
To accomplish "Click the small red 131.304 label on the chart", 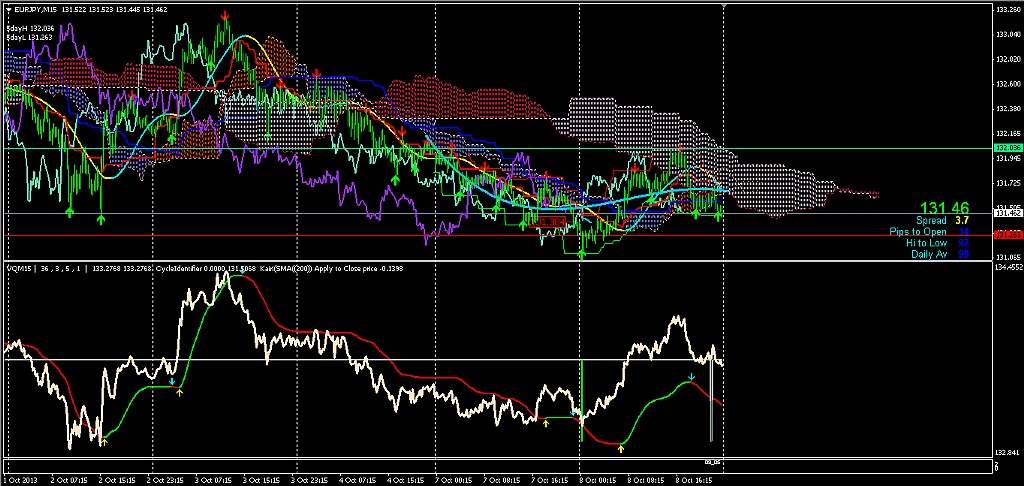I will (x=549, y=222).
